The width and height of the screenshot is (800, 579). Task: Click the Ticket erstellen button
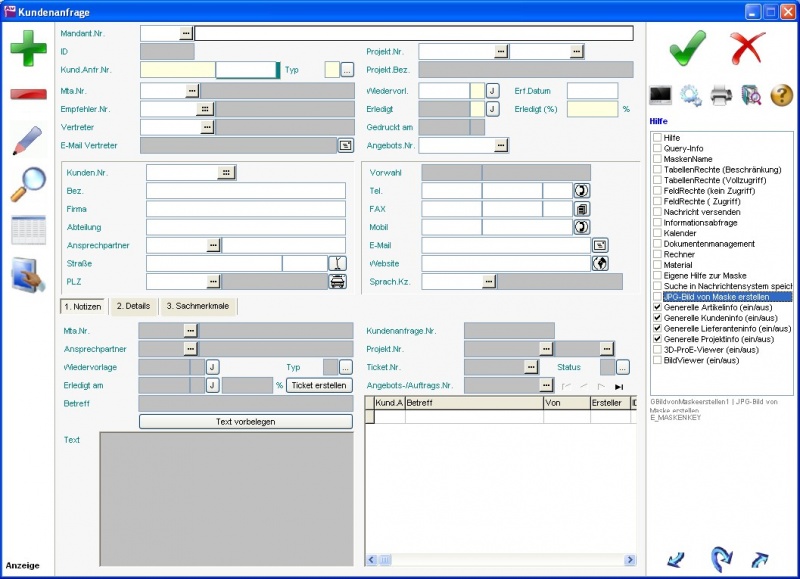pos(319,385)
